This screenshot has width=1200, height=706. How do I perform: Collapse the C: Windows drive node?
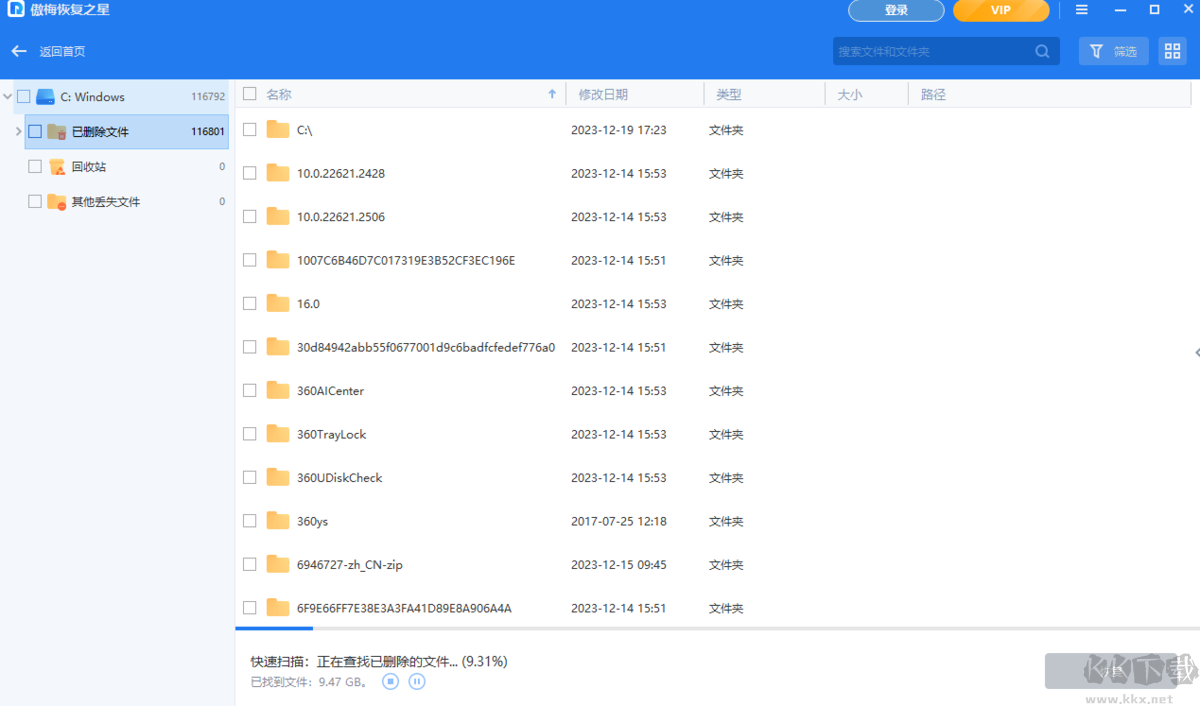coord(7,96)
